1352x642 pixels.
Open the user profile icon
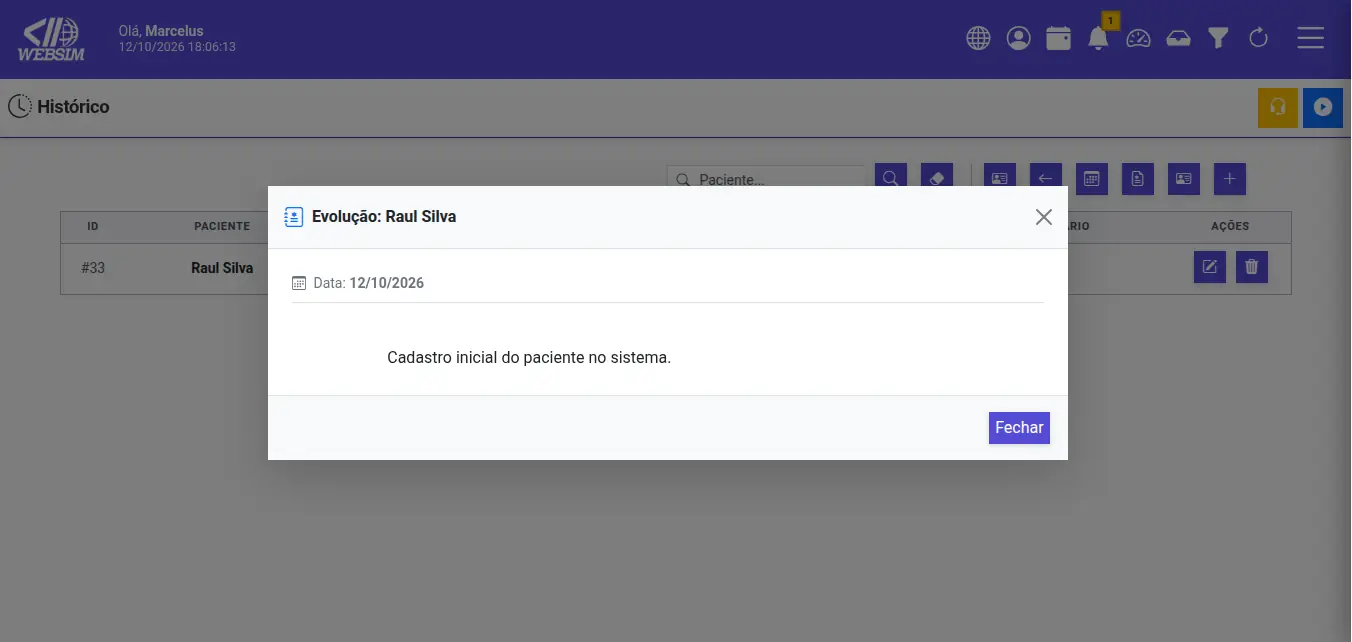[1018, 39]
